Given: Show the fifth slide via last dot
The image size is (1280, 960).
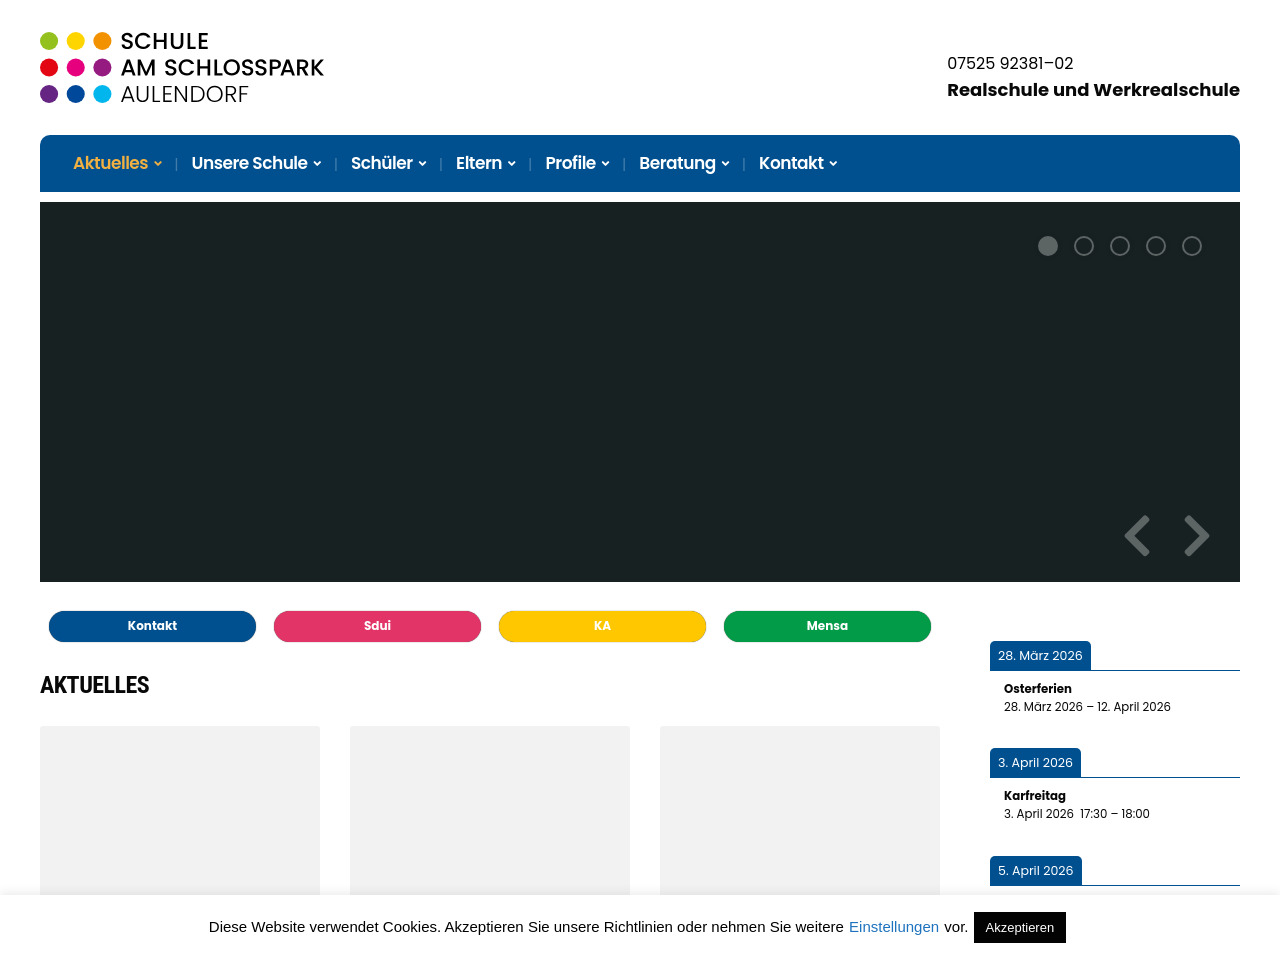Looking at the screenshot, I should (x=1192, y=246).
